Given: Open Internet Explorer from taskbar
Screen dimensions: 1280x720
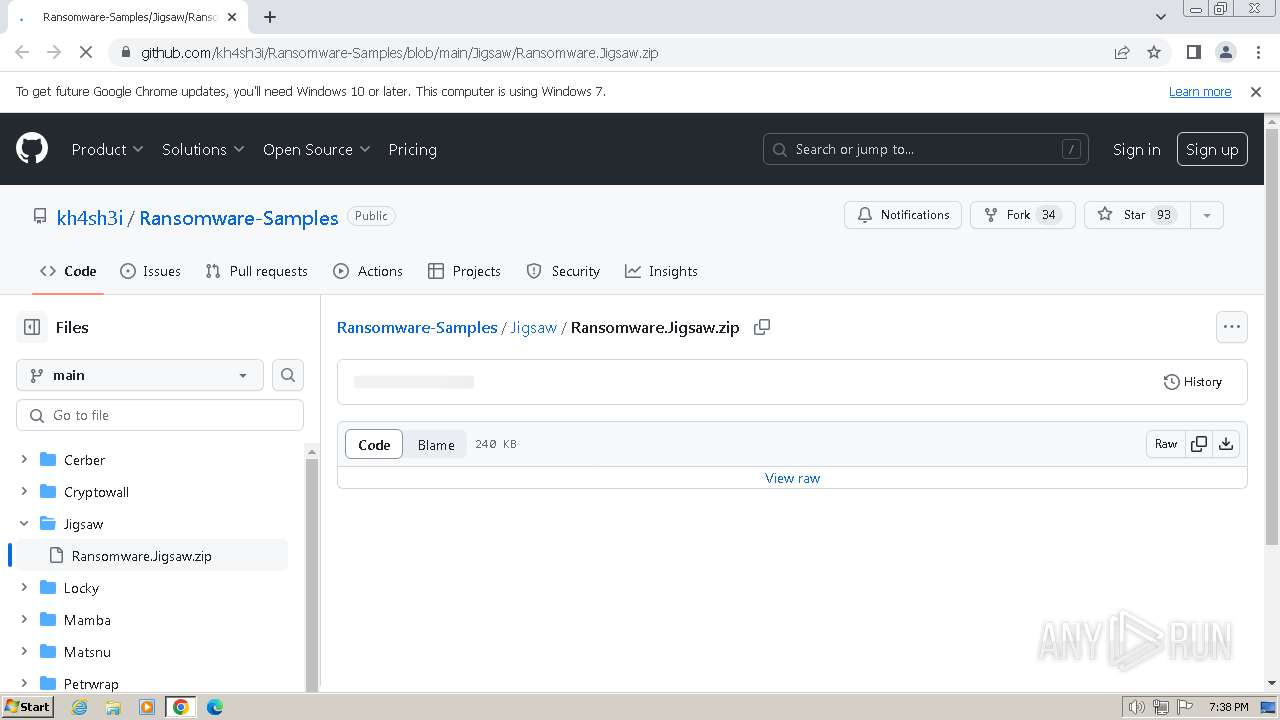Looking at the screenshot, I should (79, 707).
